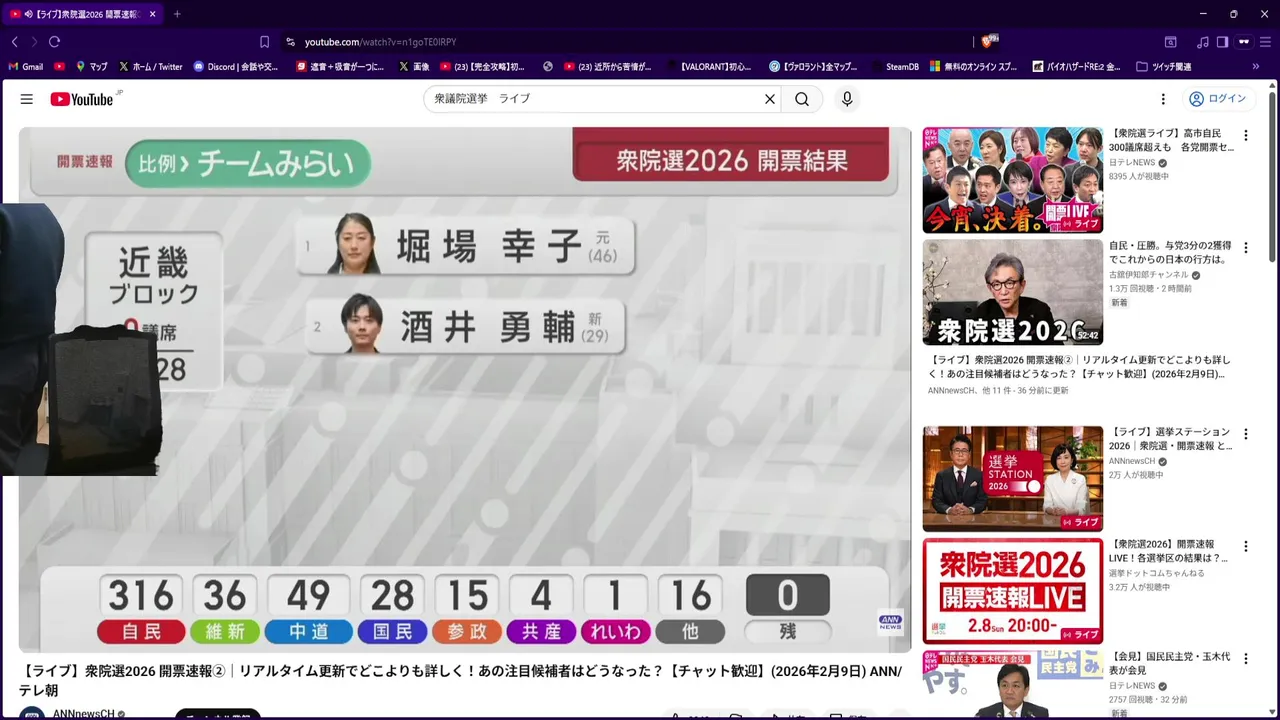The height and width of the screenshot is (720, 1280).
Task: Open the YouTube guide hamburger menu
Action: click(27, 99)
